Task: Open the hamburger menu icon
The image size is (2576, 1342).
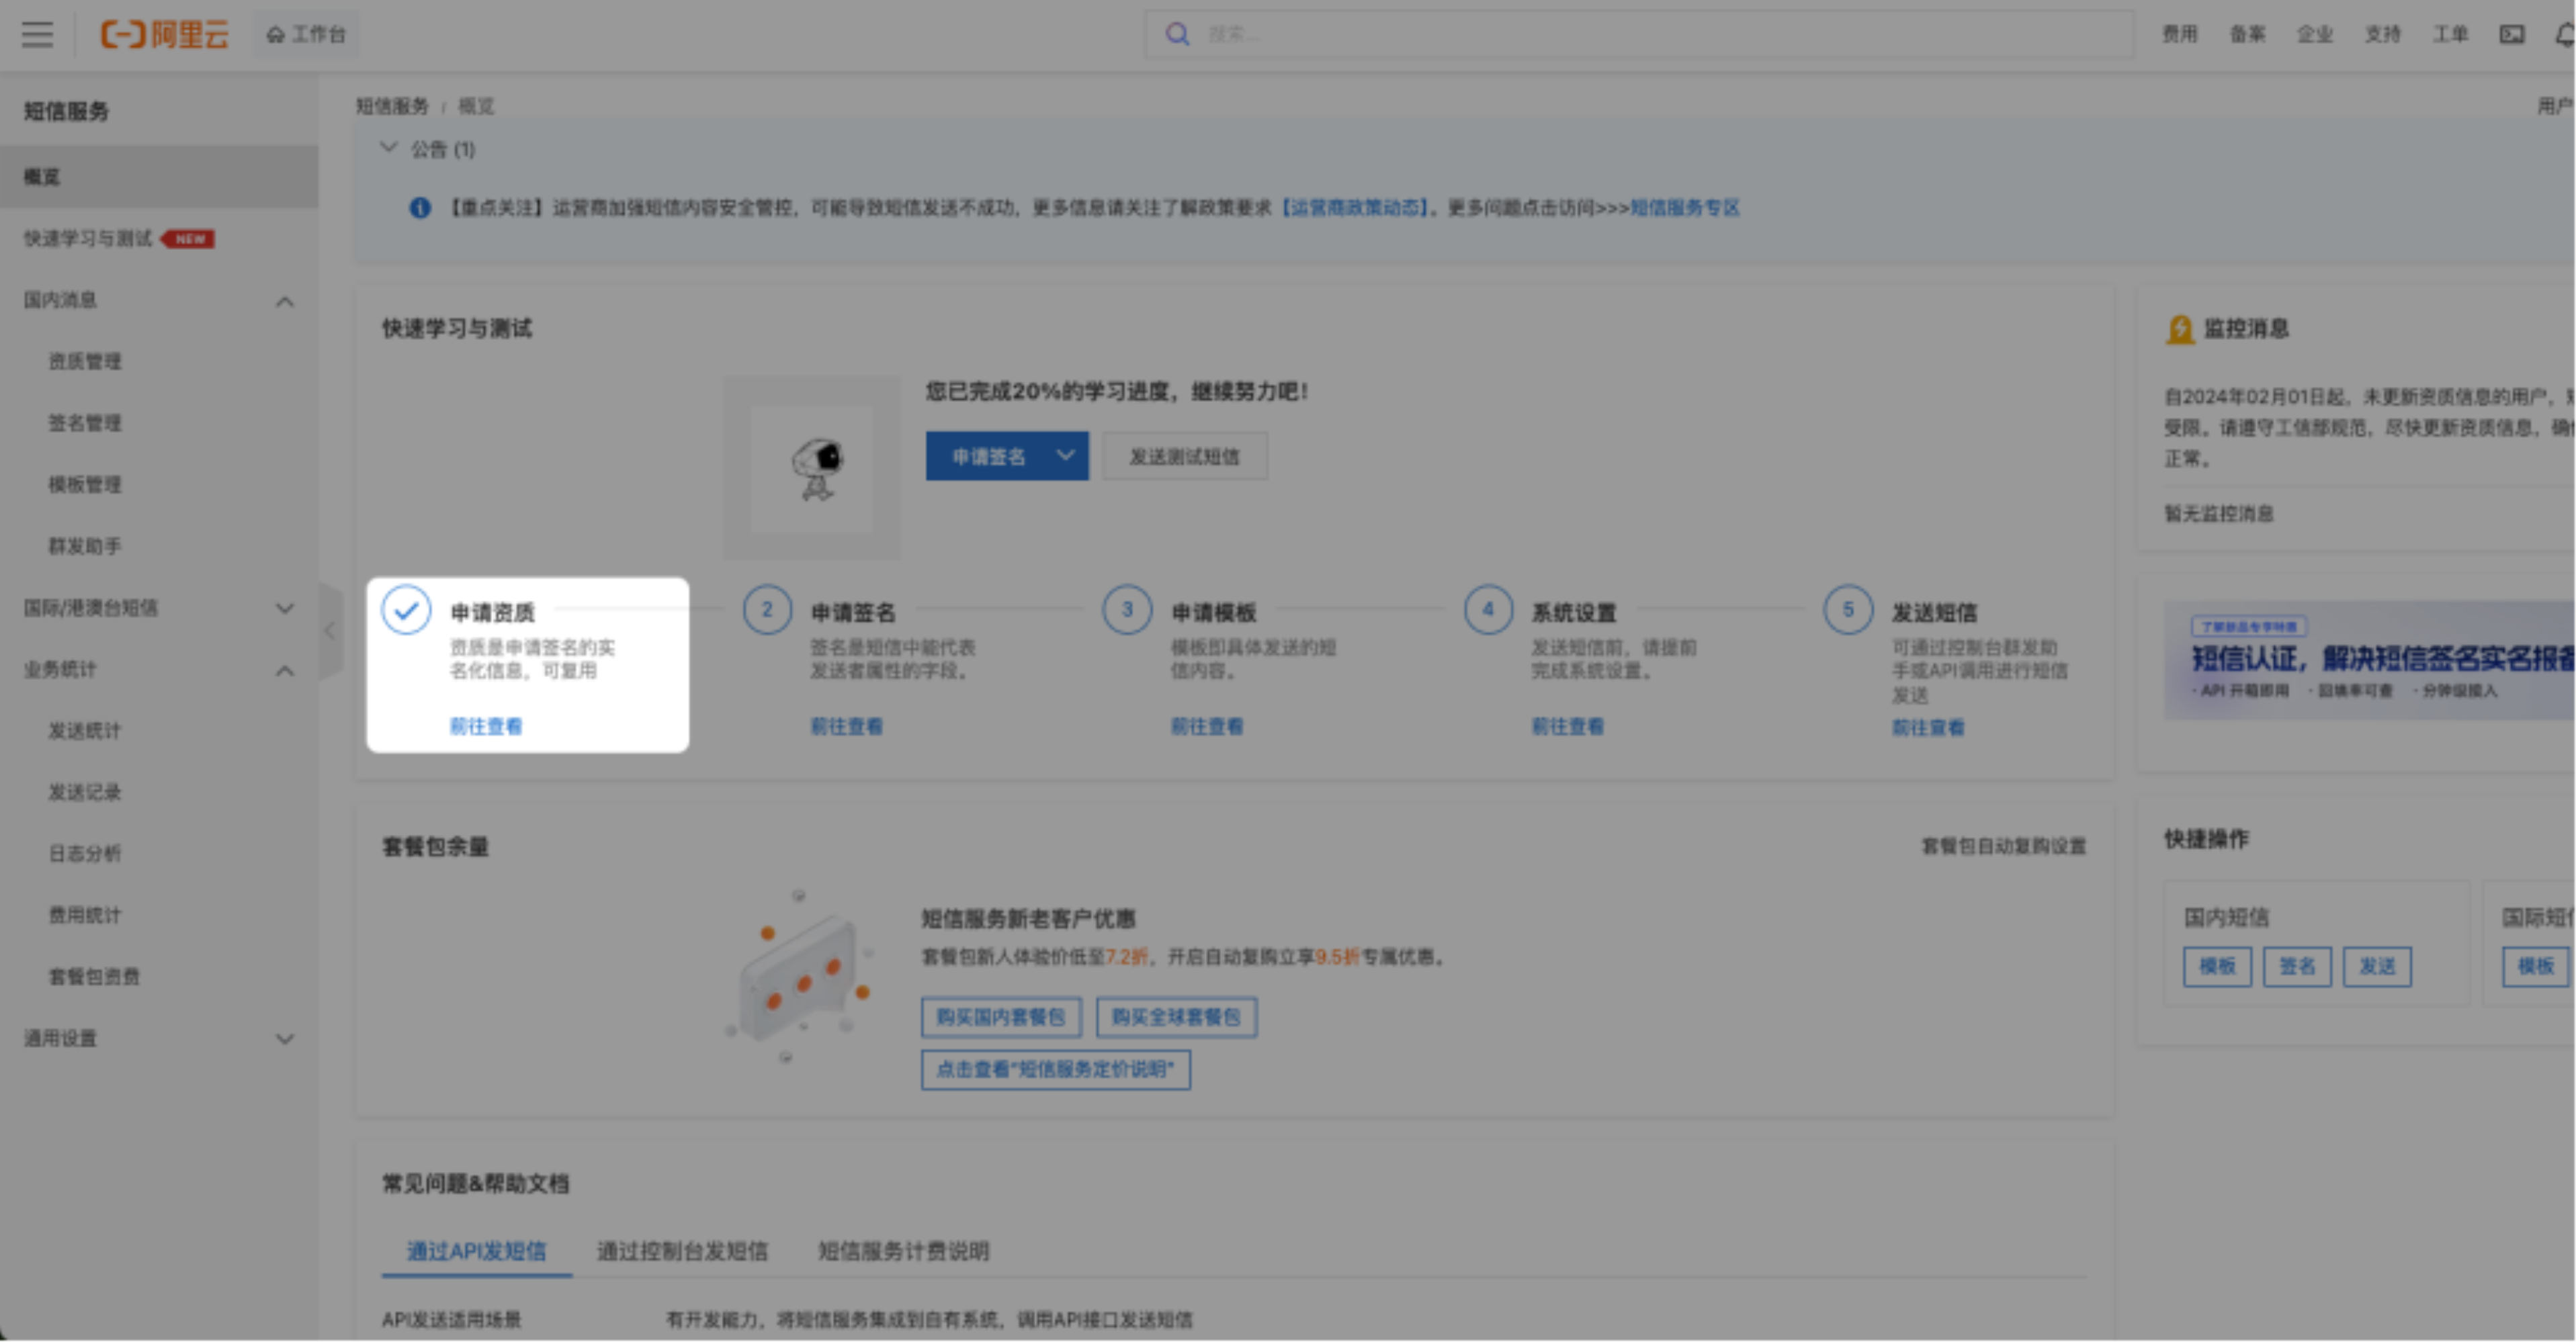Action: (37, 35)
